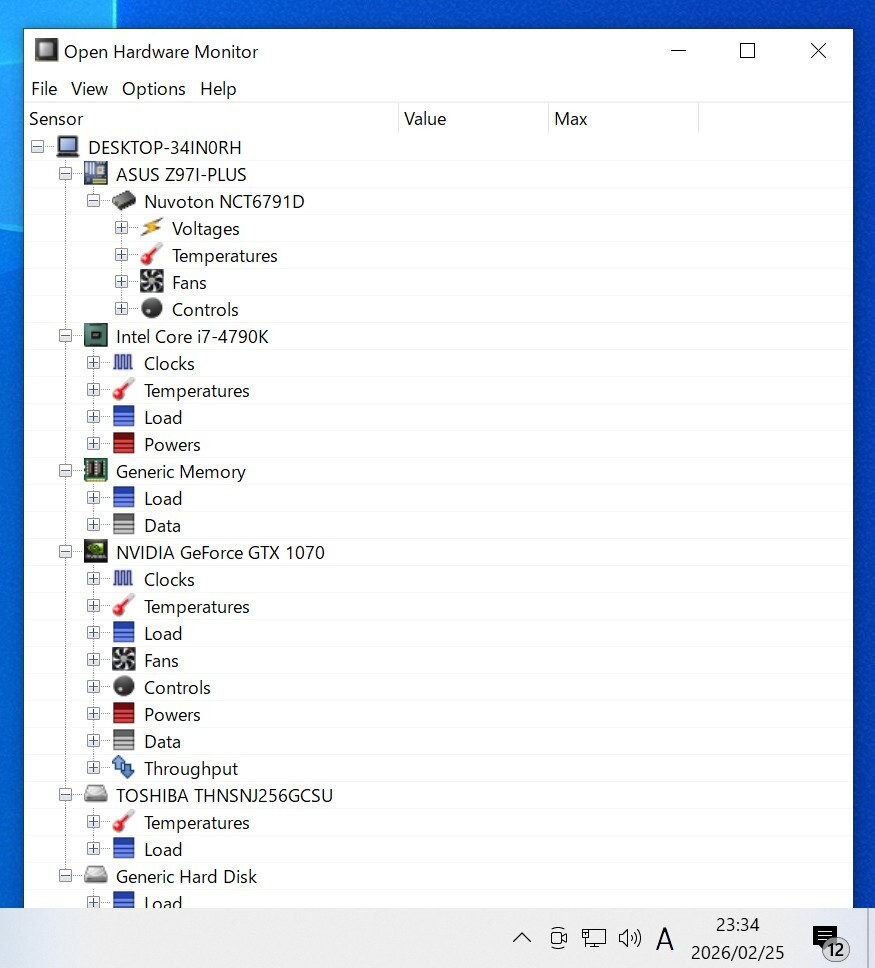Expand the GPU Throughput group

[93, 767]
